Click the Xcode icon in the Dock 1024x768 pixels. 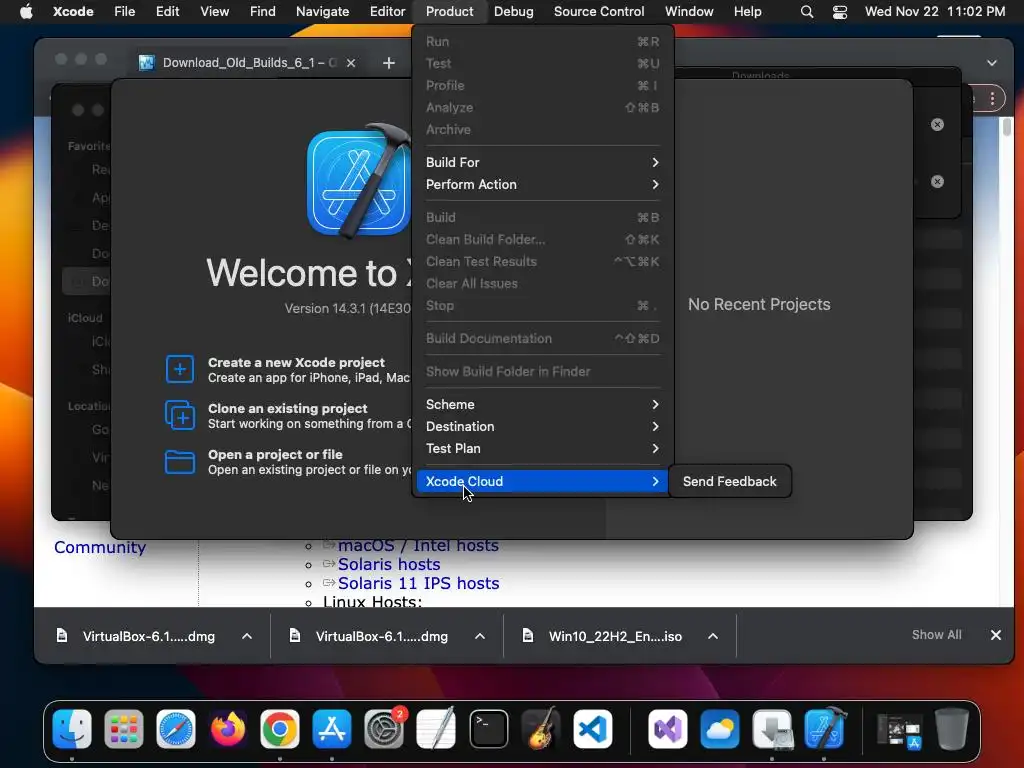click(x=824, y=728)
